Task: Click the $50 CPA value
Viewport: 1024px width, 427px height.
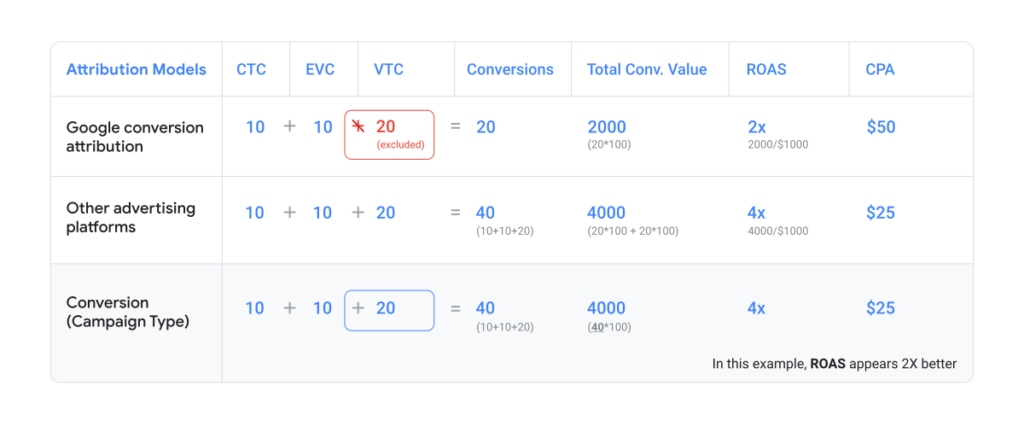Action: (x=881, y=127)
